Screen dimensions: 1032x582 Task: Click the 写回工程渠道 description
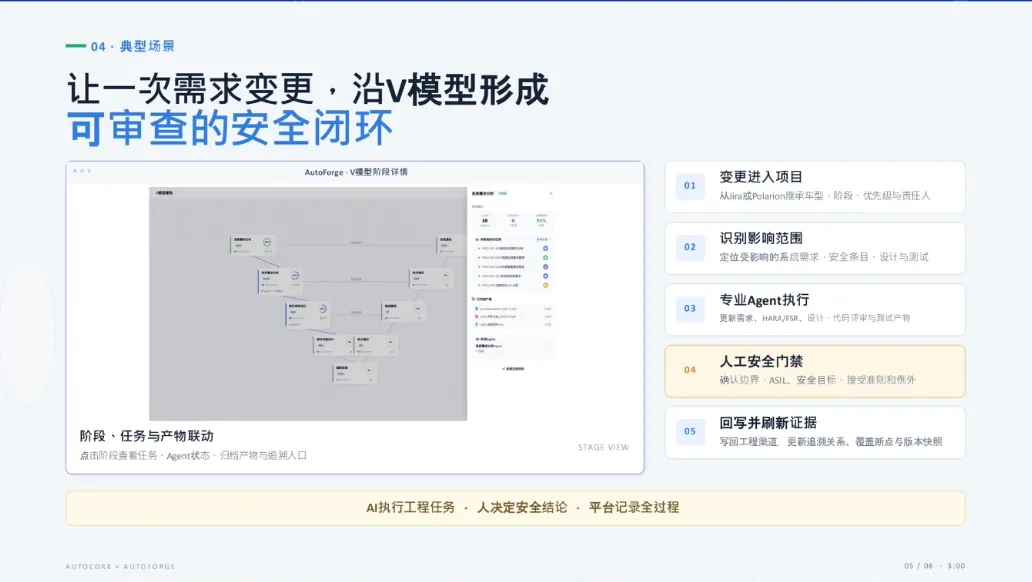tap(831, 442)
